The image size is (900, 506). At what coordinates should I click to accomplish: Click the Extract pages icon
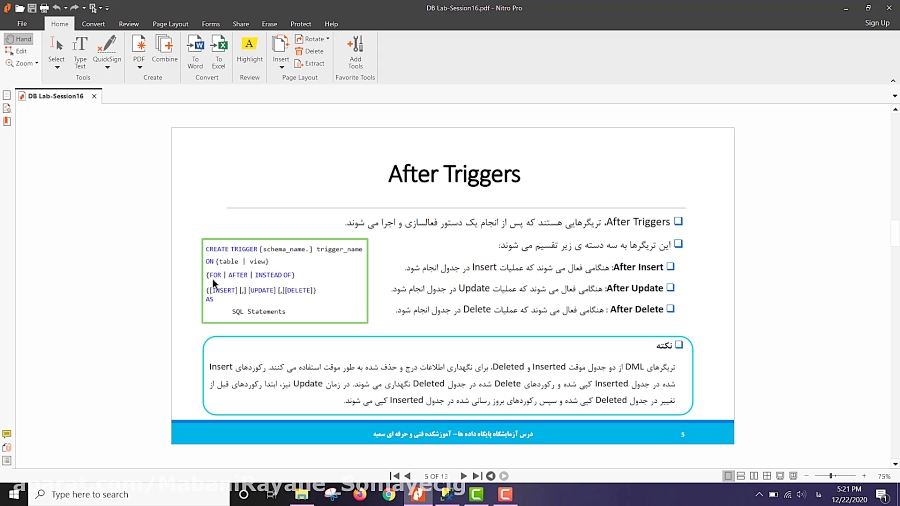309,63
